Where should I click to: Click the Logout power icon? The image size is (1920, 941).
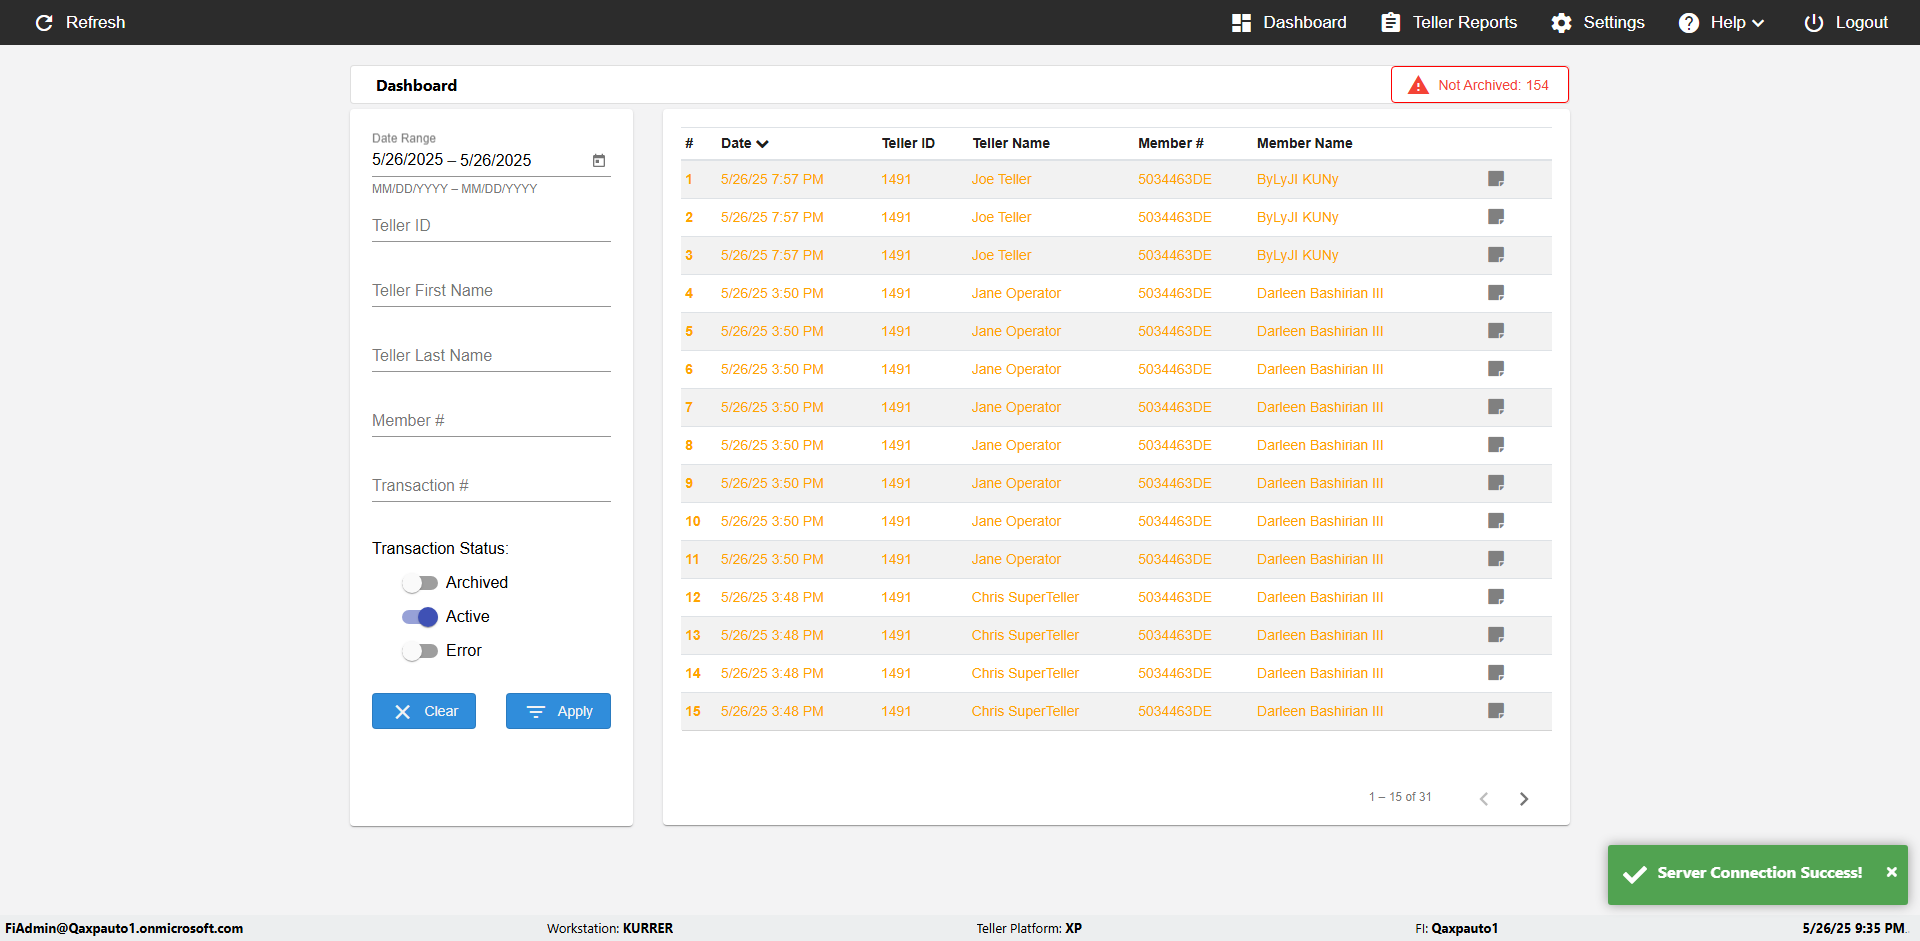pyautogui.click(x=1813, y=22)
